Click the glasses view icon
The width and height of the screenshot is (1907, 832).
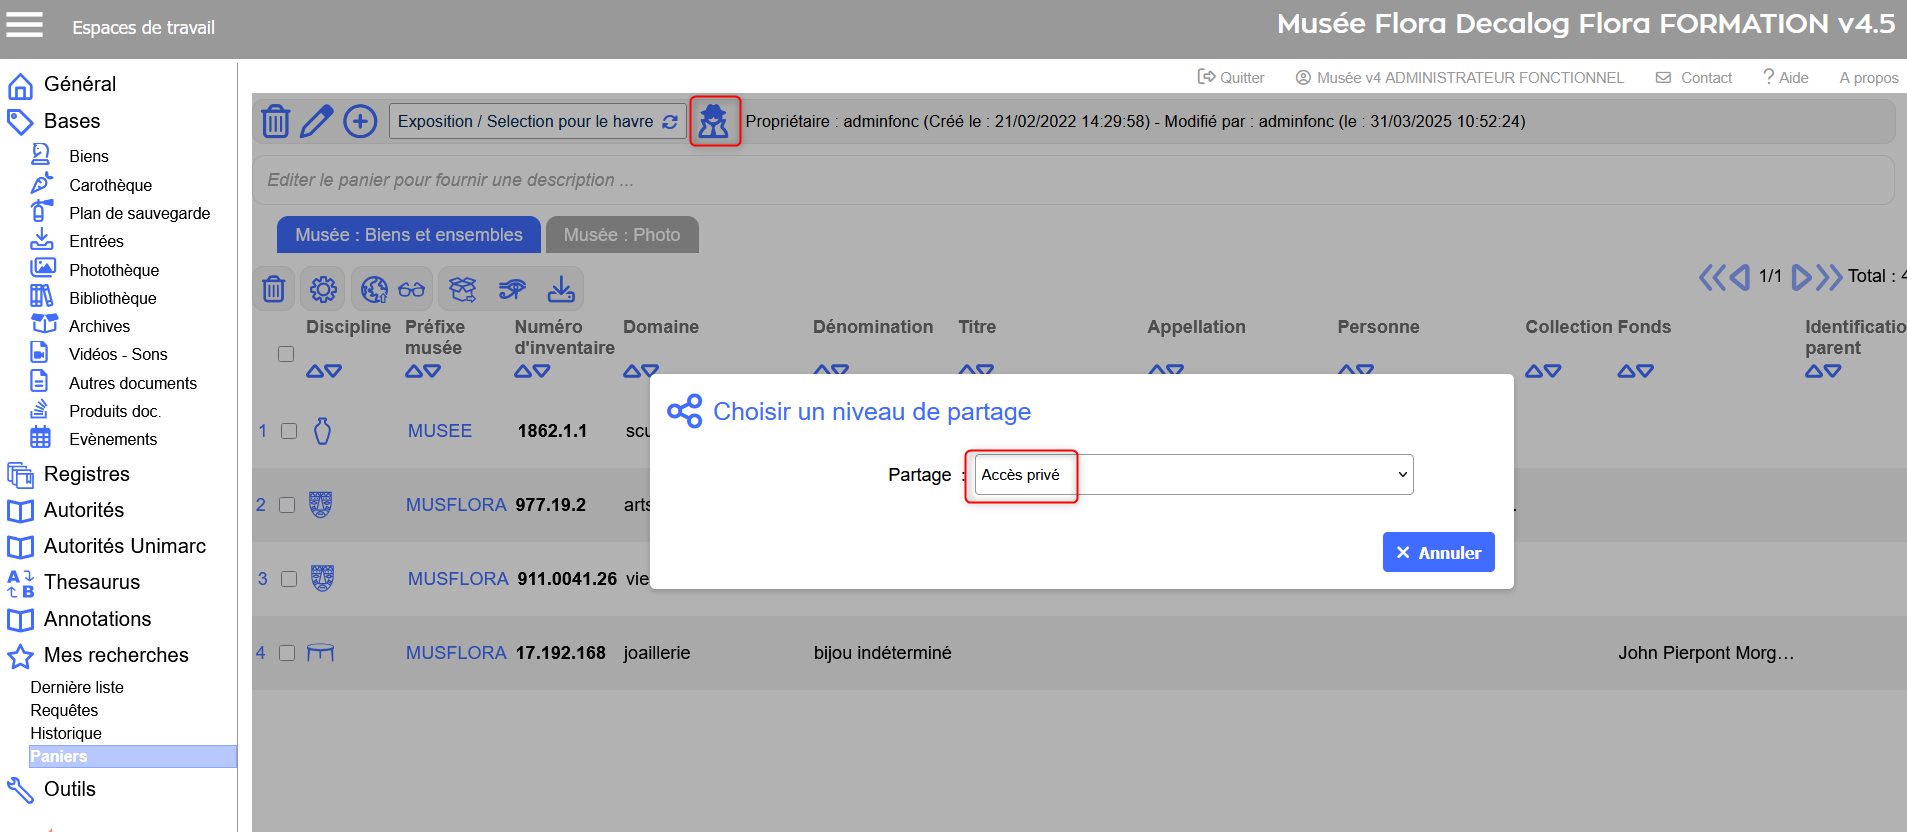(412, 290)
